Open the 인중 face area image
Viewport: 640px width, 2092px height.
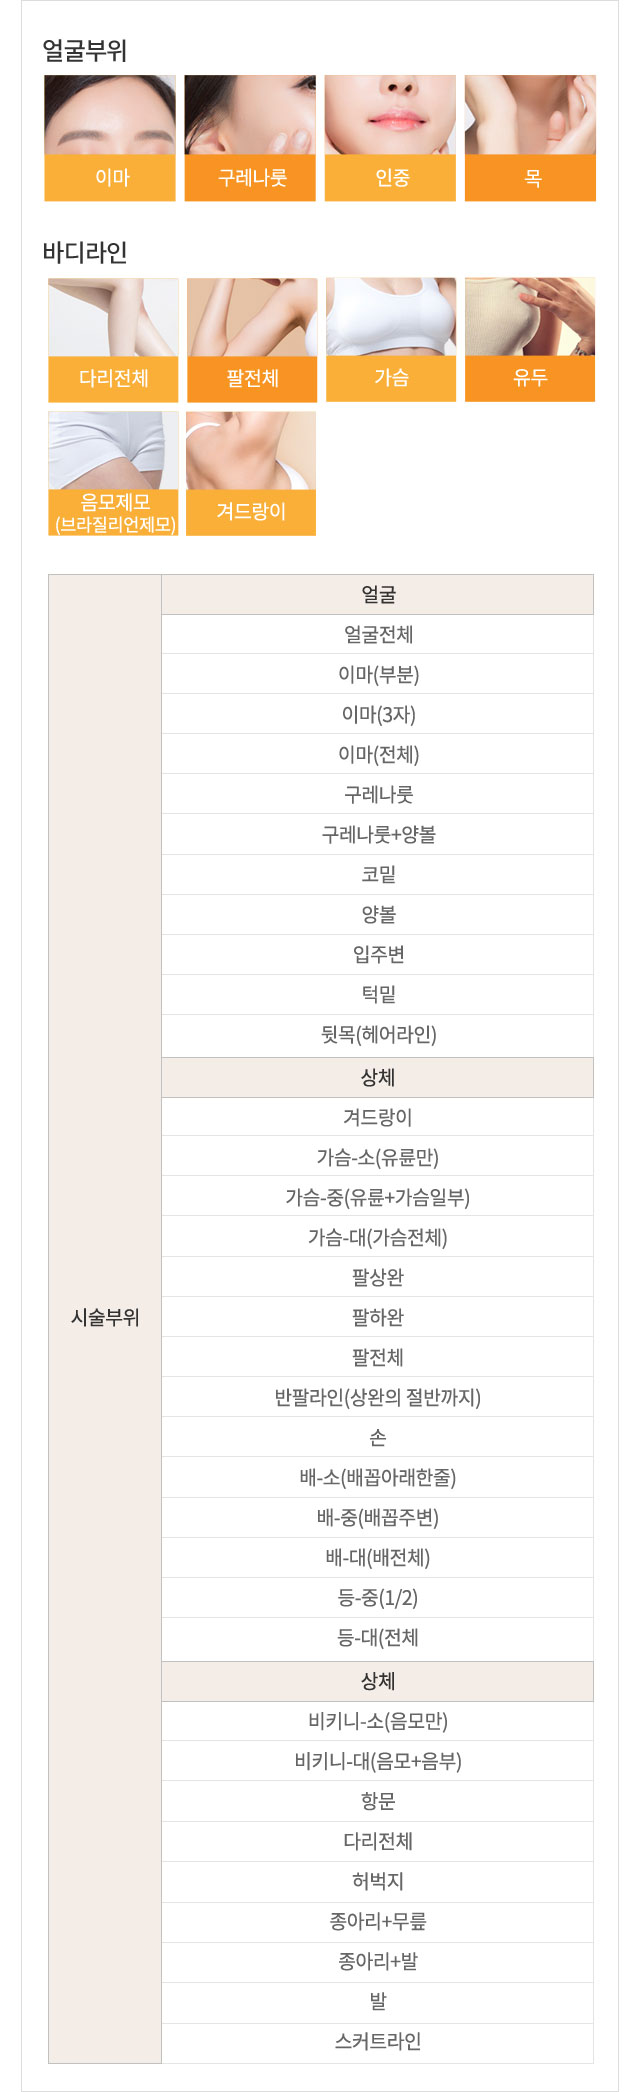click(x=390, y=138)
